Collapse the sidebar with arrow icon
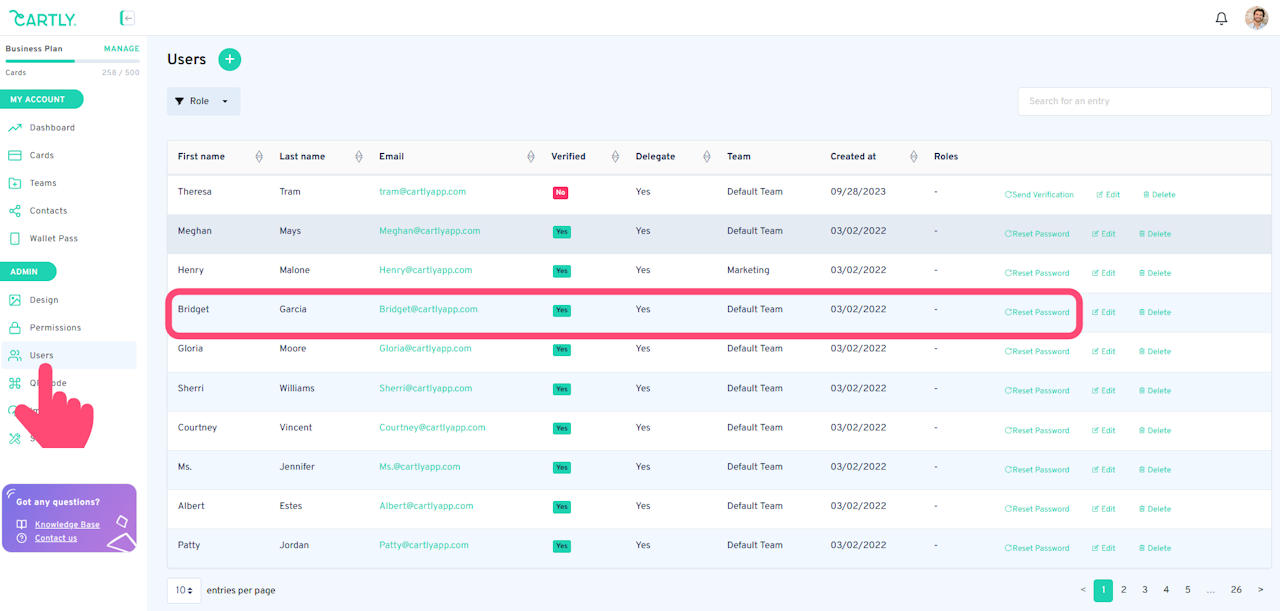 pos(127,18)
